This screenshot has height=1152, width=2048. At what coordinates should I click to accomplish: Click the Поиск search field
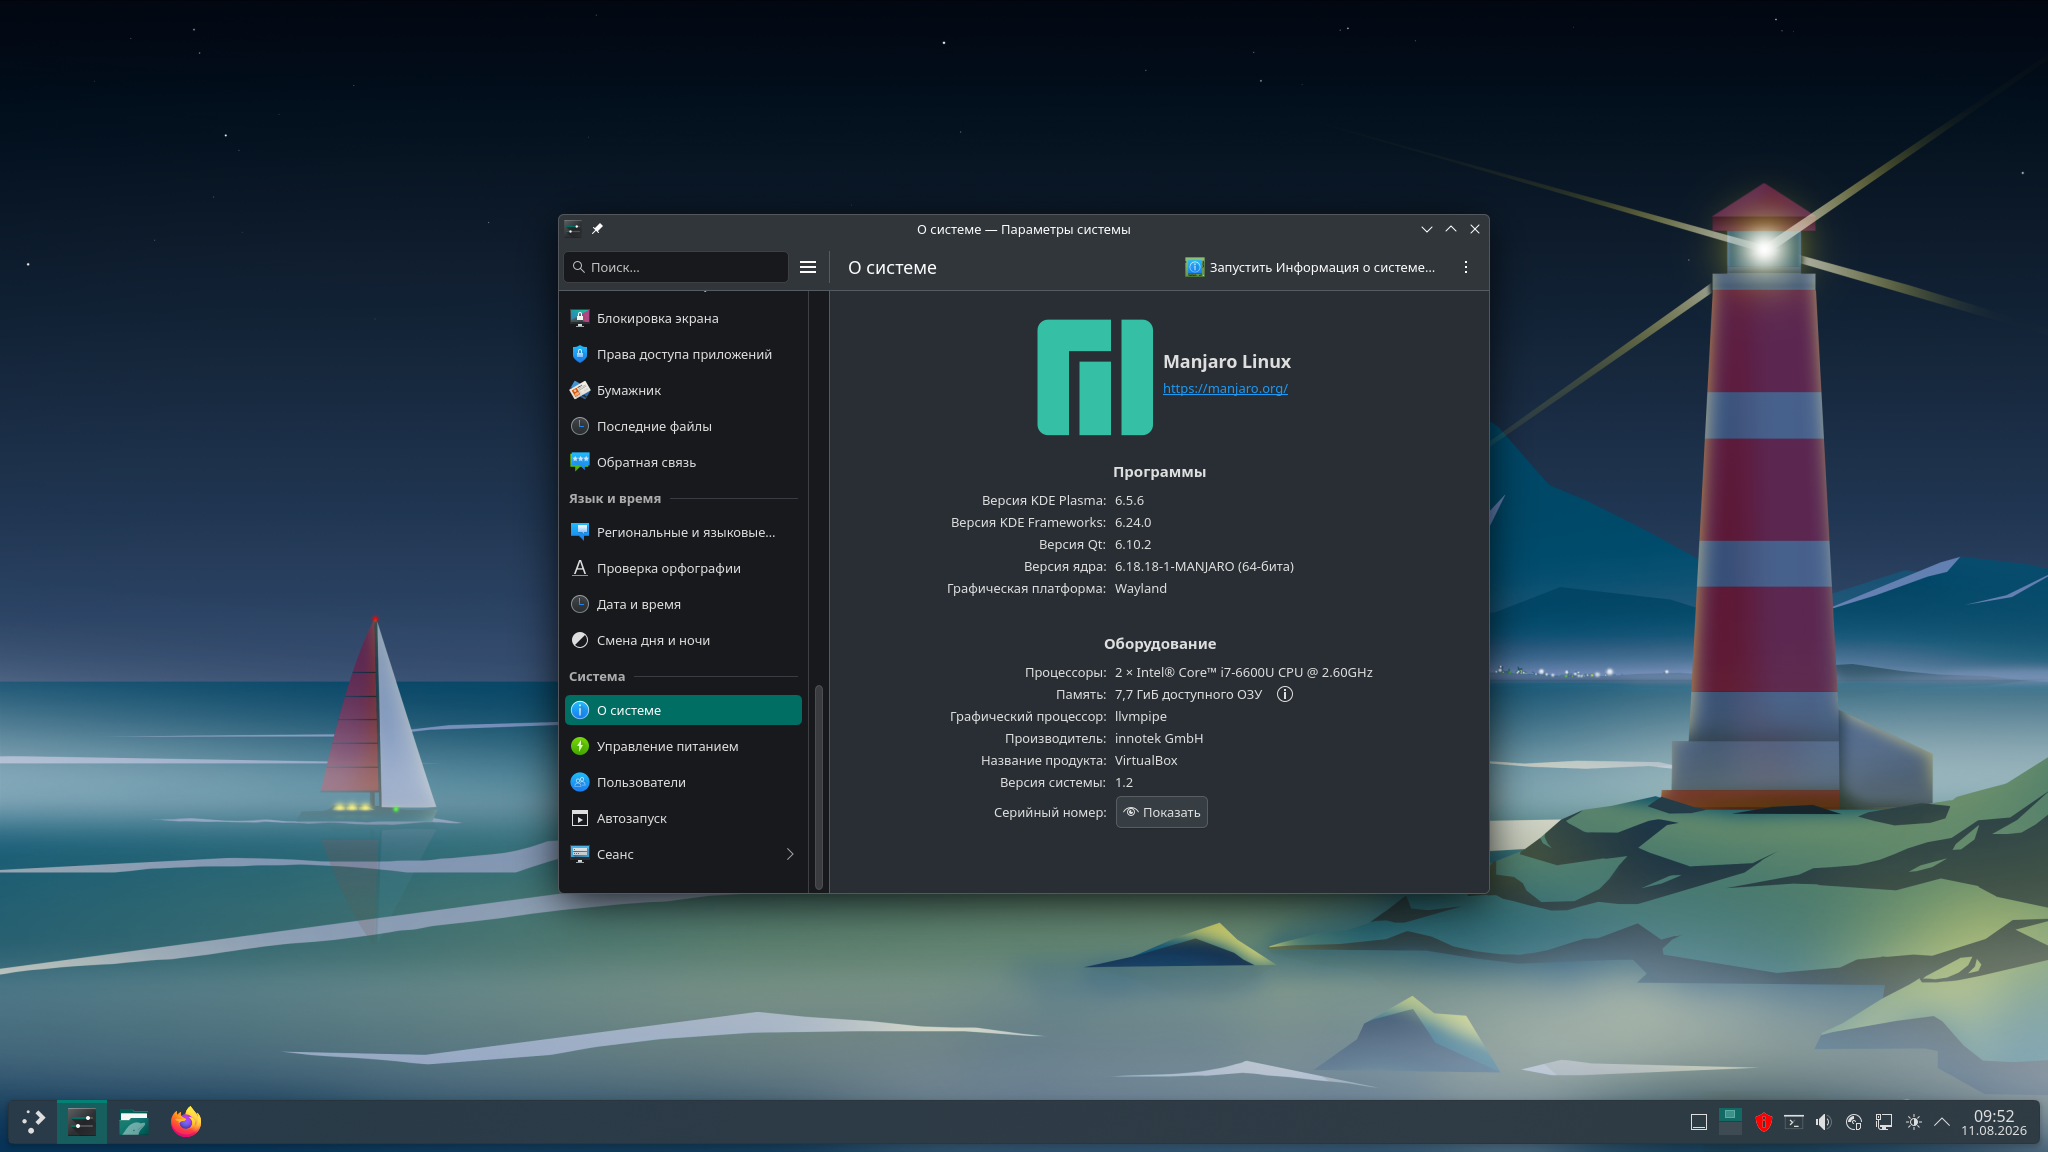coord(676,267)
